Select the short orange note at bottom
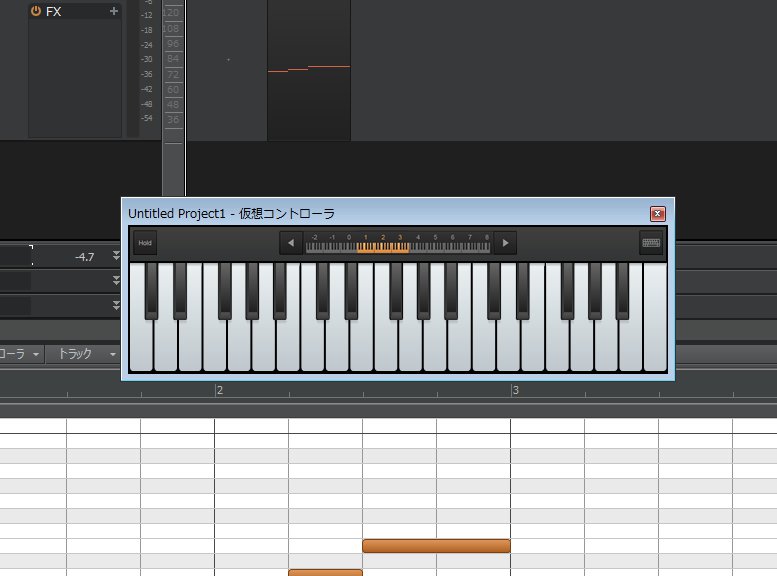This screenshot has height=576, width=777. [325, 572]
